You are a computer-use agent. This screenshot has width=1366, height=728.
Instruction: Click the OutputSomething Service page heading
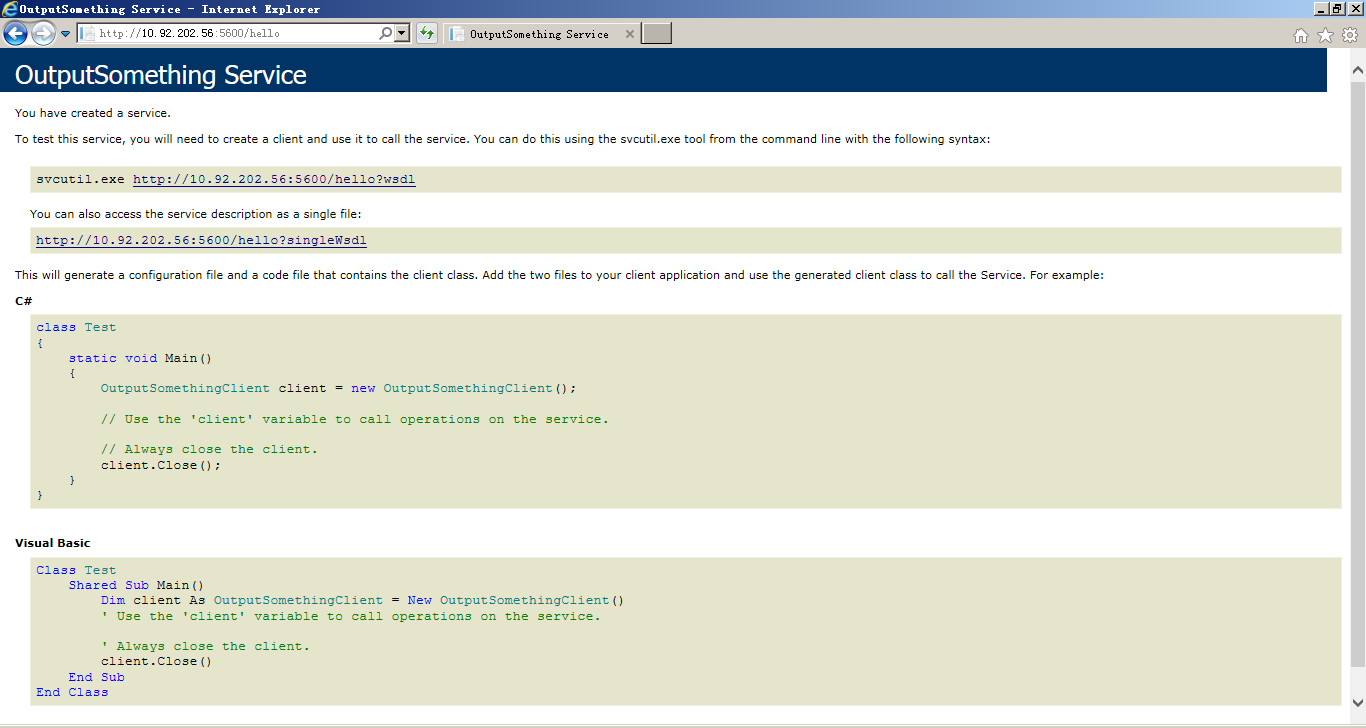click(161, 75)
